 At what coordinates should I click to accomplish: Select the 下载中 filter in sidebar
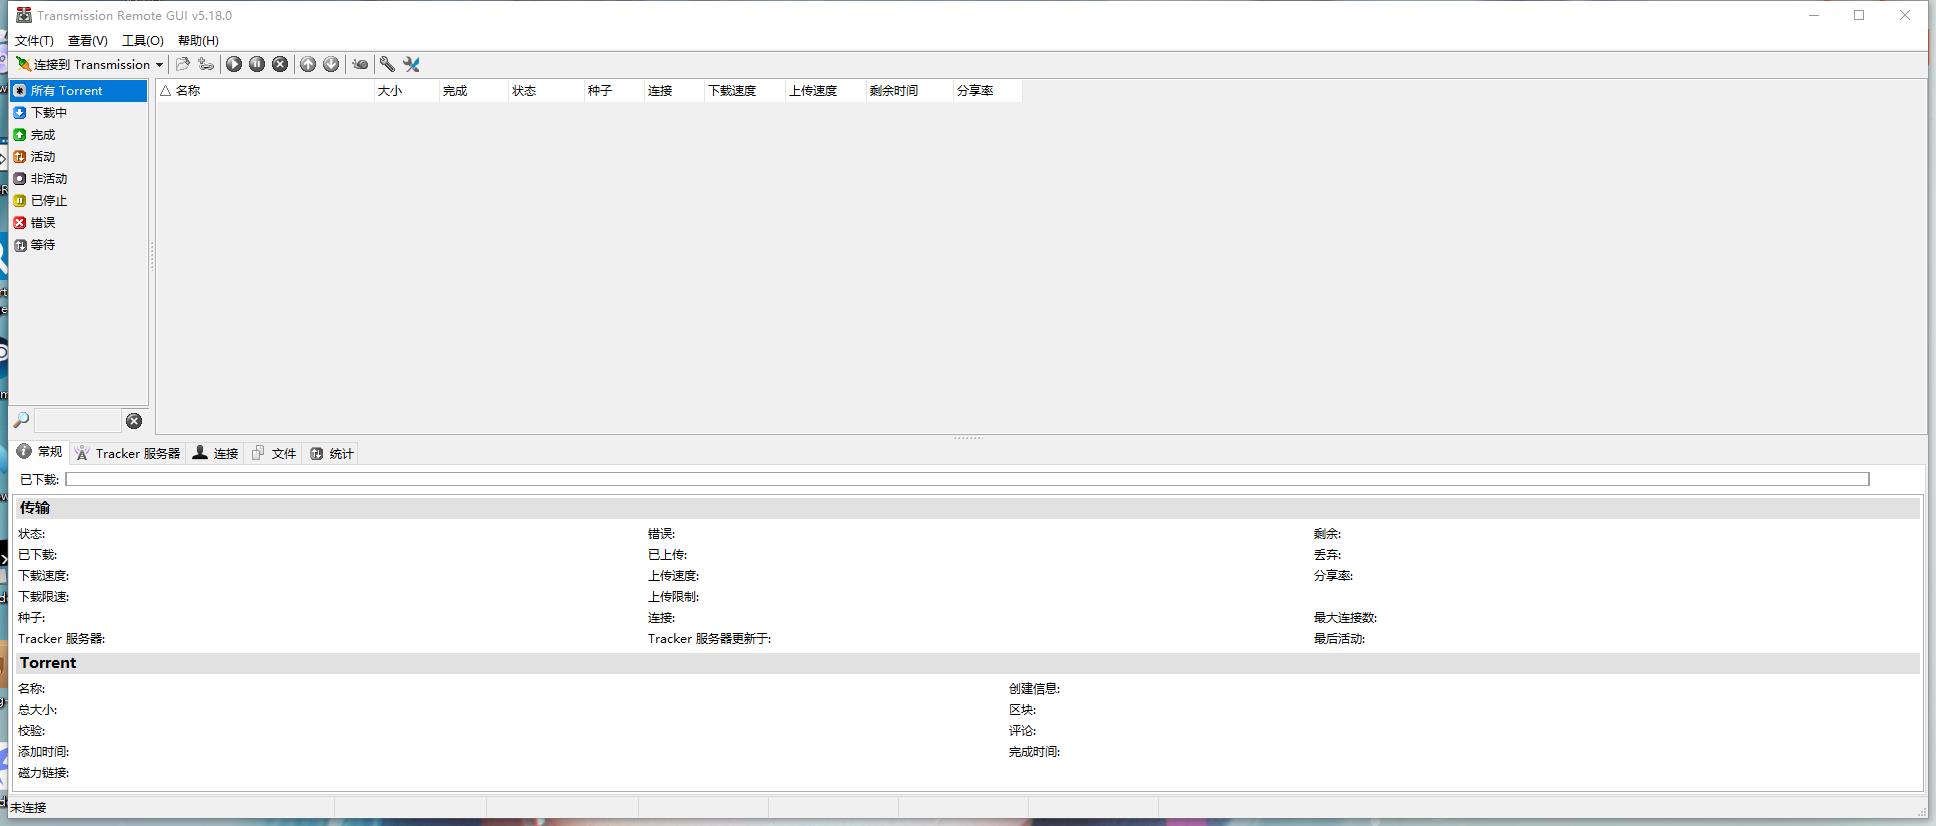(48, 112)
